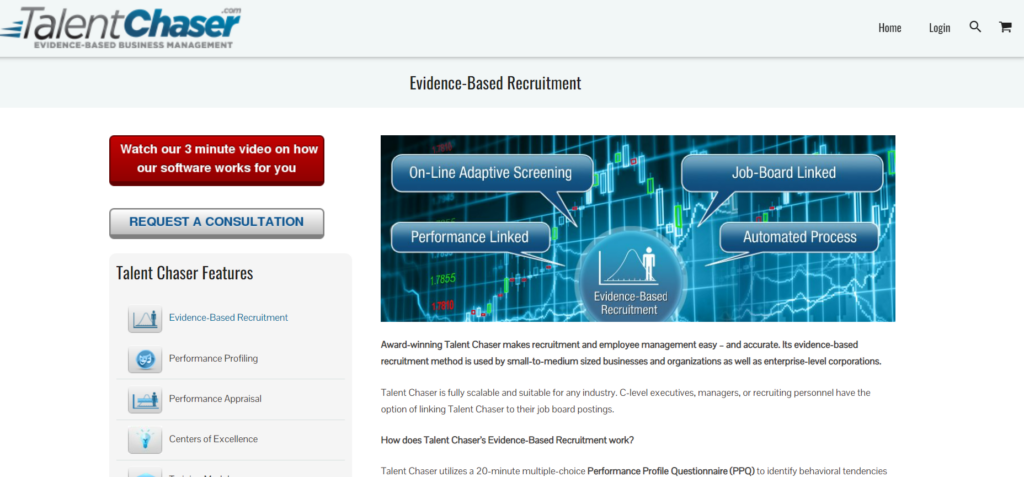Click the Evidence-Based Recruitment feature icon
This screenshot has height=477, width=1024.
[145, 319]
